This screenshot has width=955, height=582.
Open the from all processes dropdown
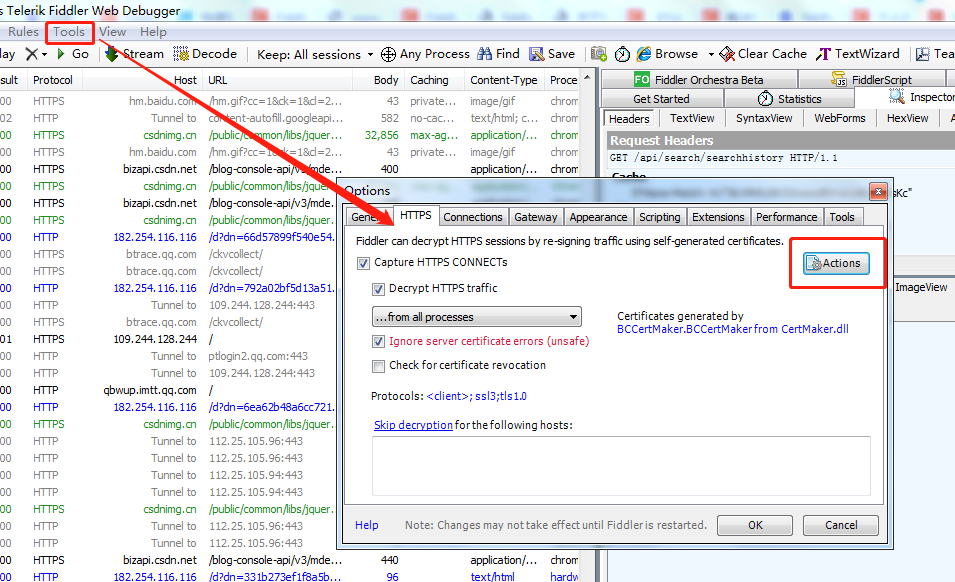pyautogui.click(x=476, y=317)
